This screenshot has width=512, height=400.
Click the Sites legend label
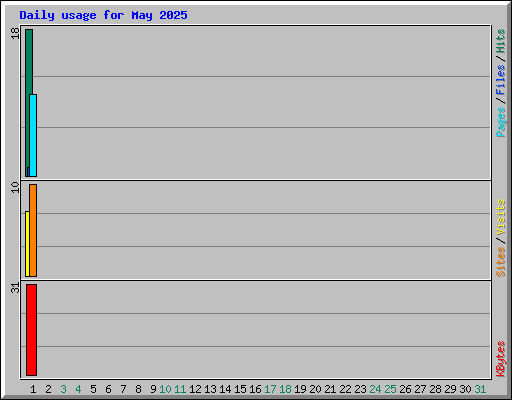pos(500,262)
